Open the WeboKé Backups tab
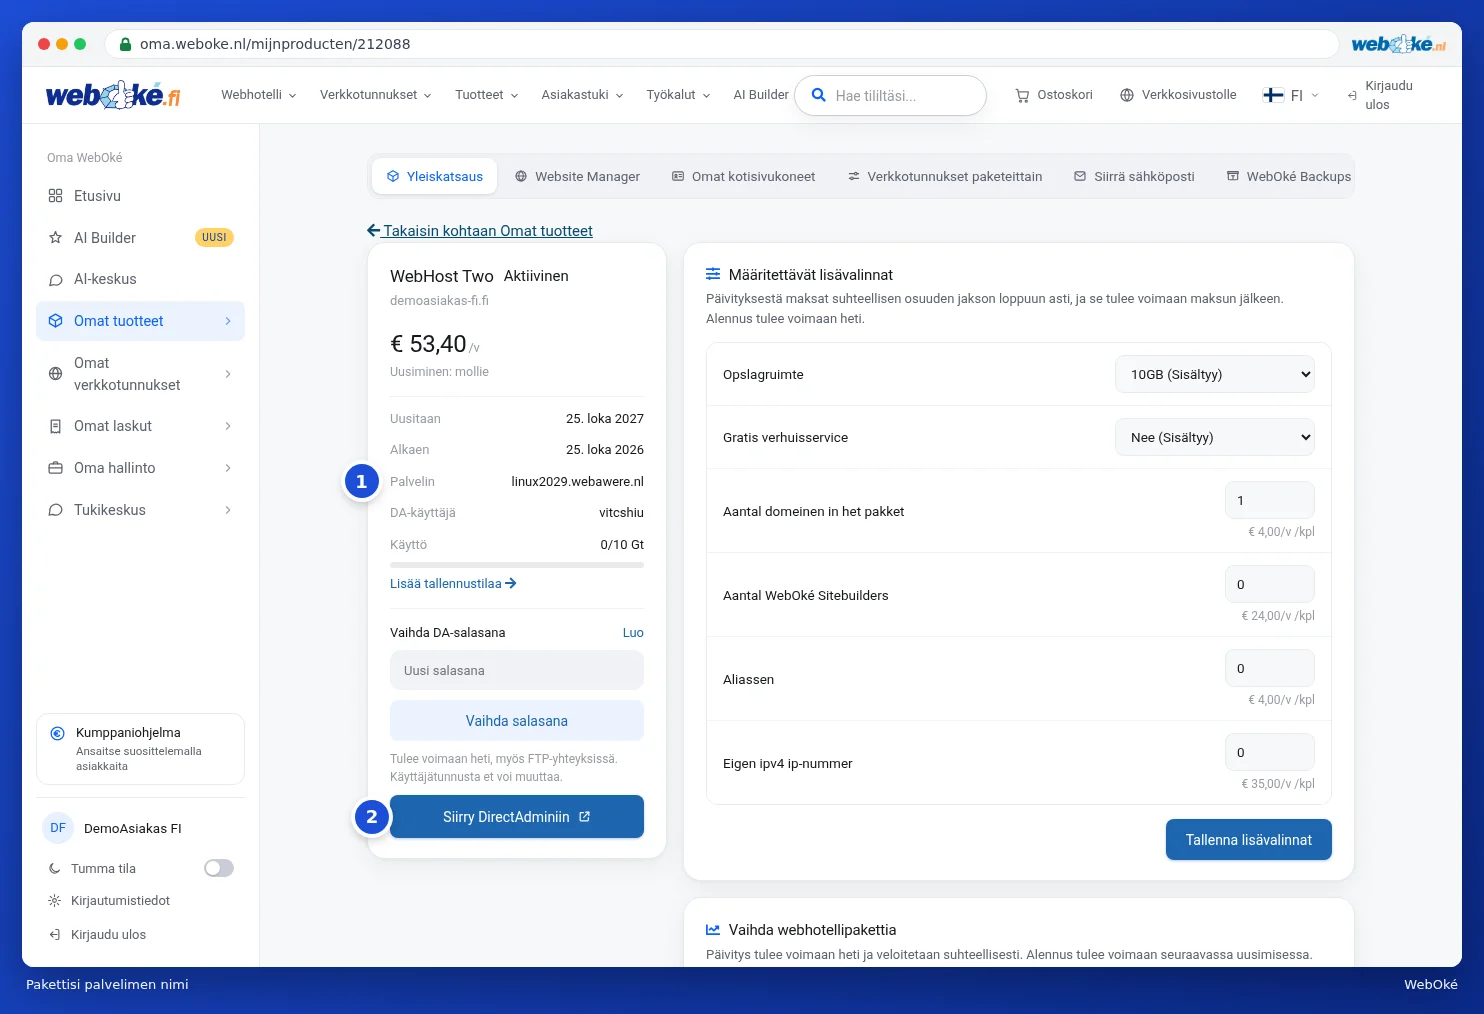 [x=1289, y=176]
